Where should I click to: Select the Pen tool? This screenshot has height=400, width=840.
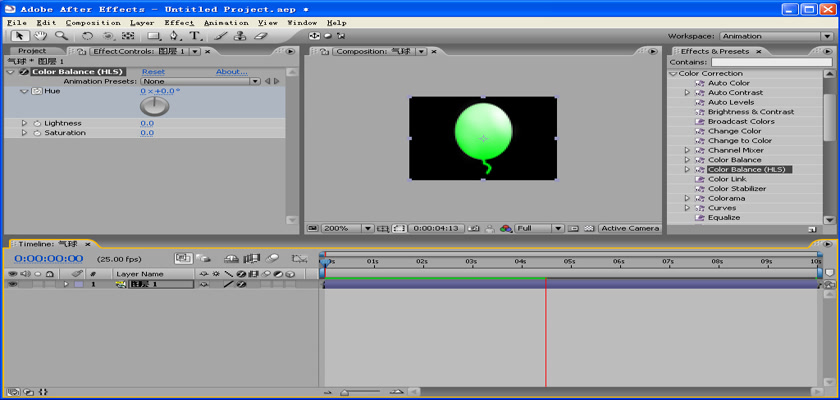(x=175, y=36)
